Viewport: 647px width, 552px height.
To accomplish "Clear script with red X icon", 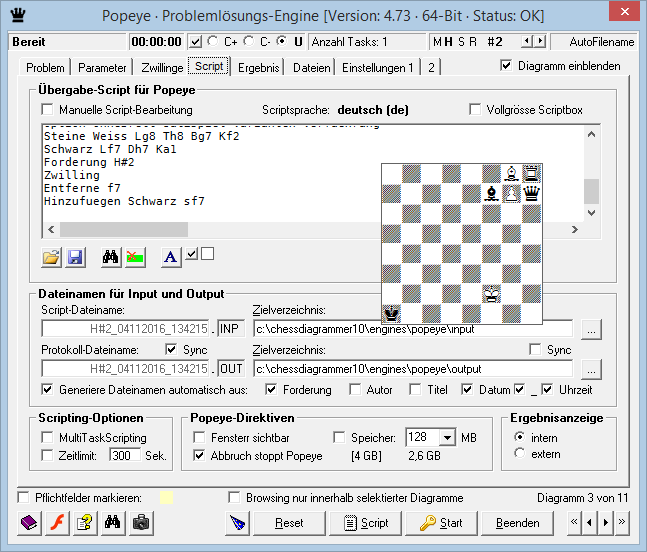I will [x=135, y=257].
